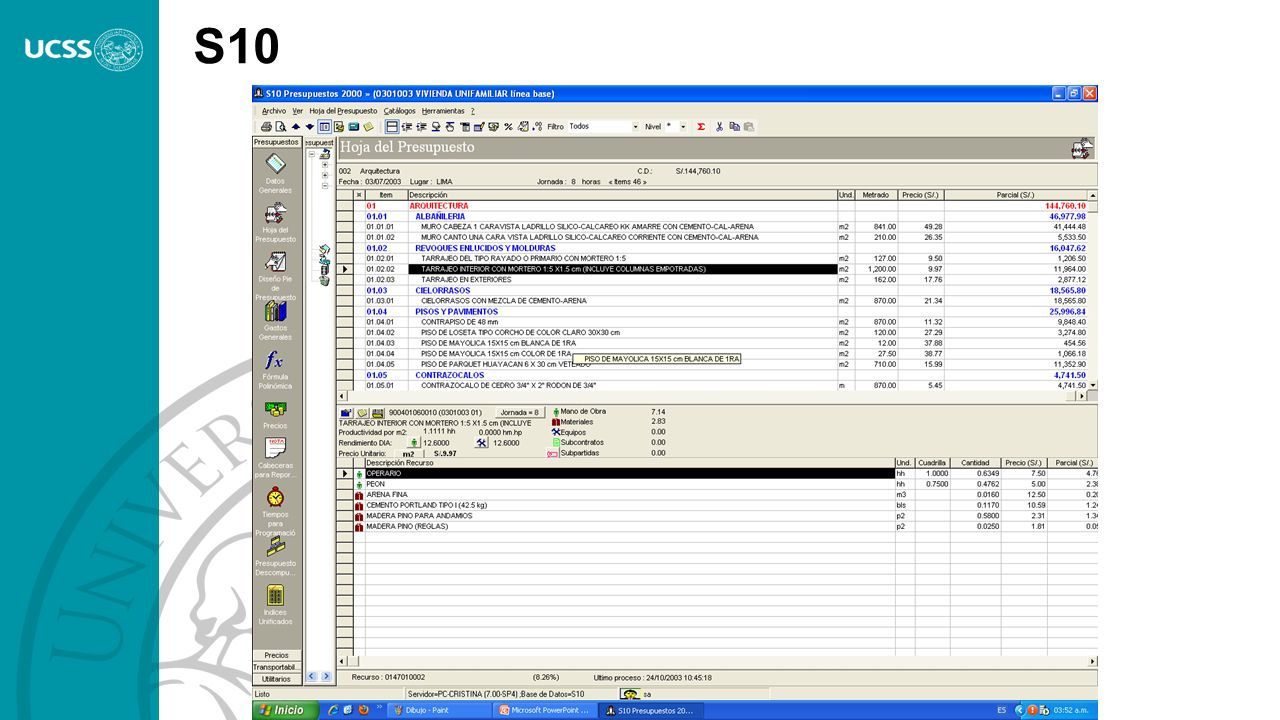Open the Ver menu

tap(298, 111)
